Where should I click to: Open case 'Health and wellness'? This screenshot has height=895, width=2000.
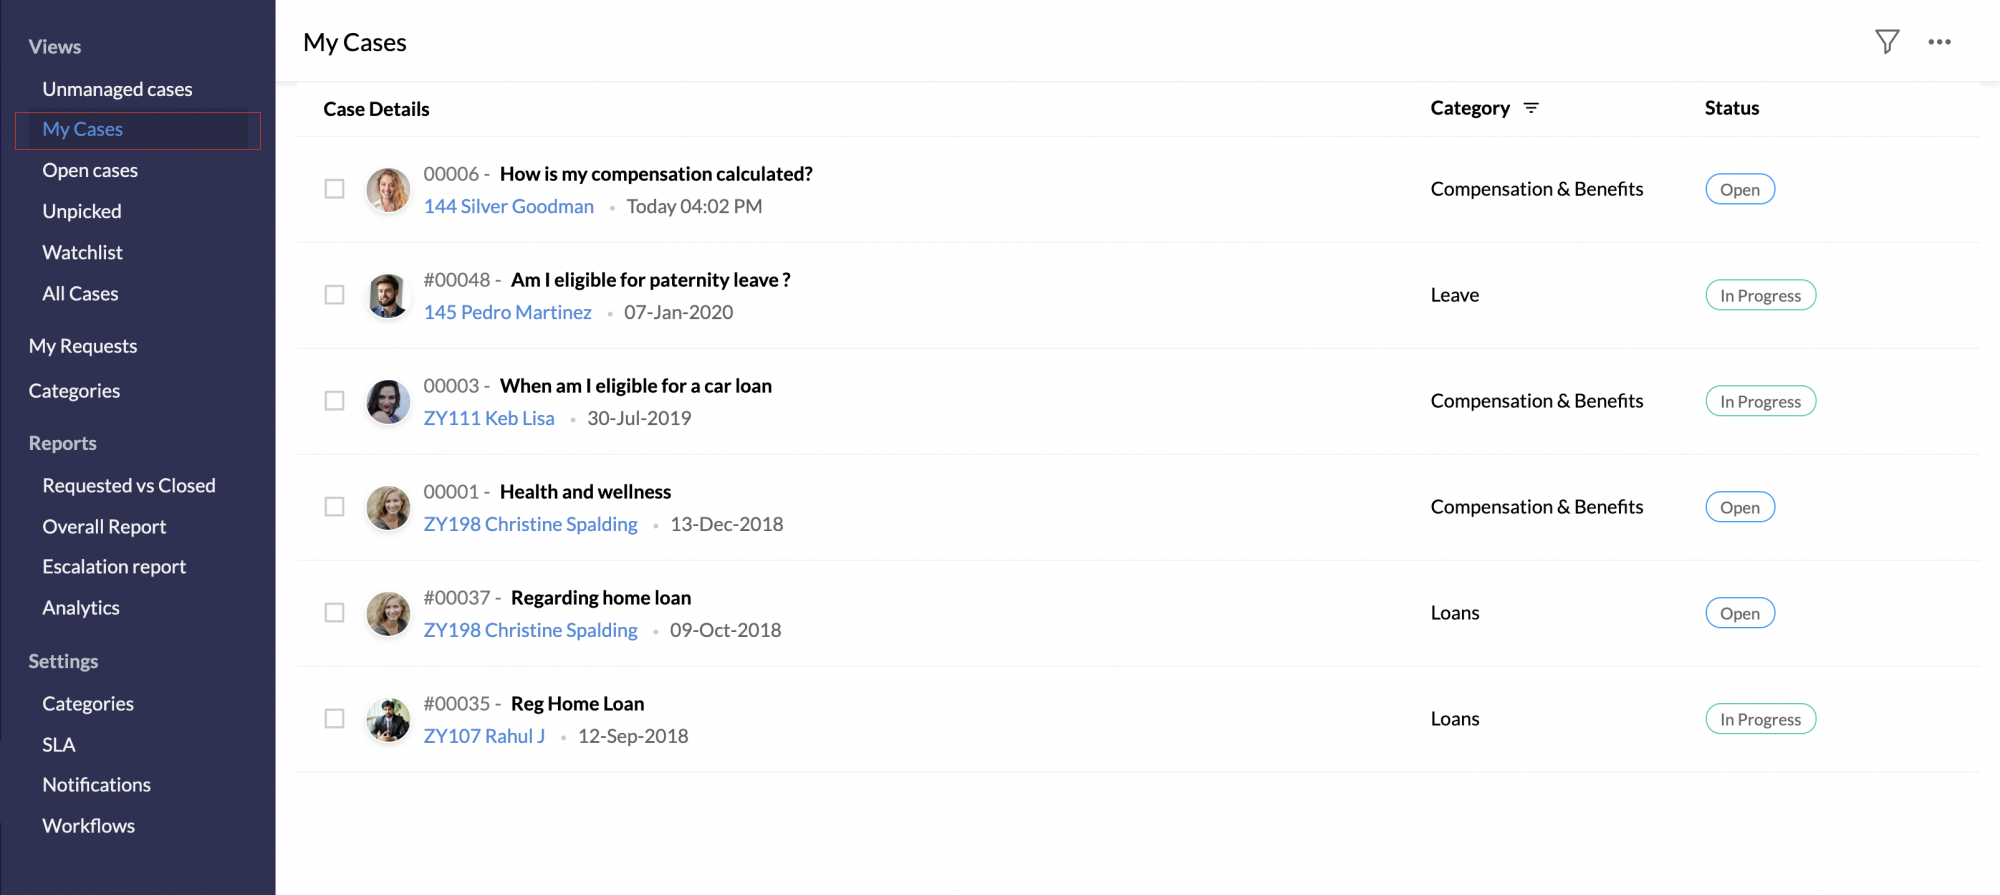(x=585, y=492)
